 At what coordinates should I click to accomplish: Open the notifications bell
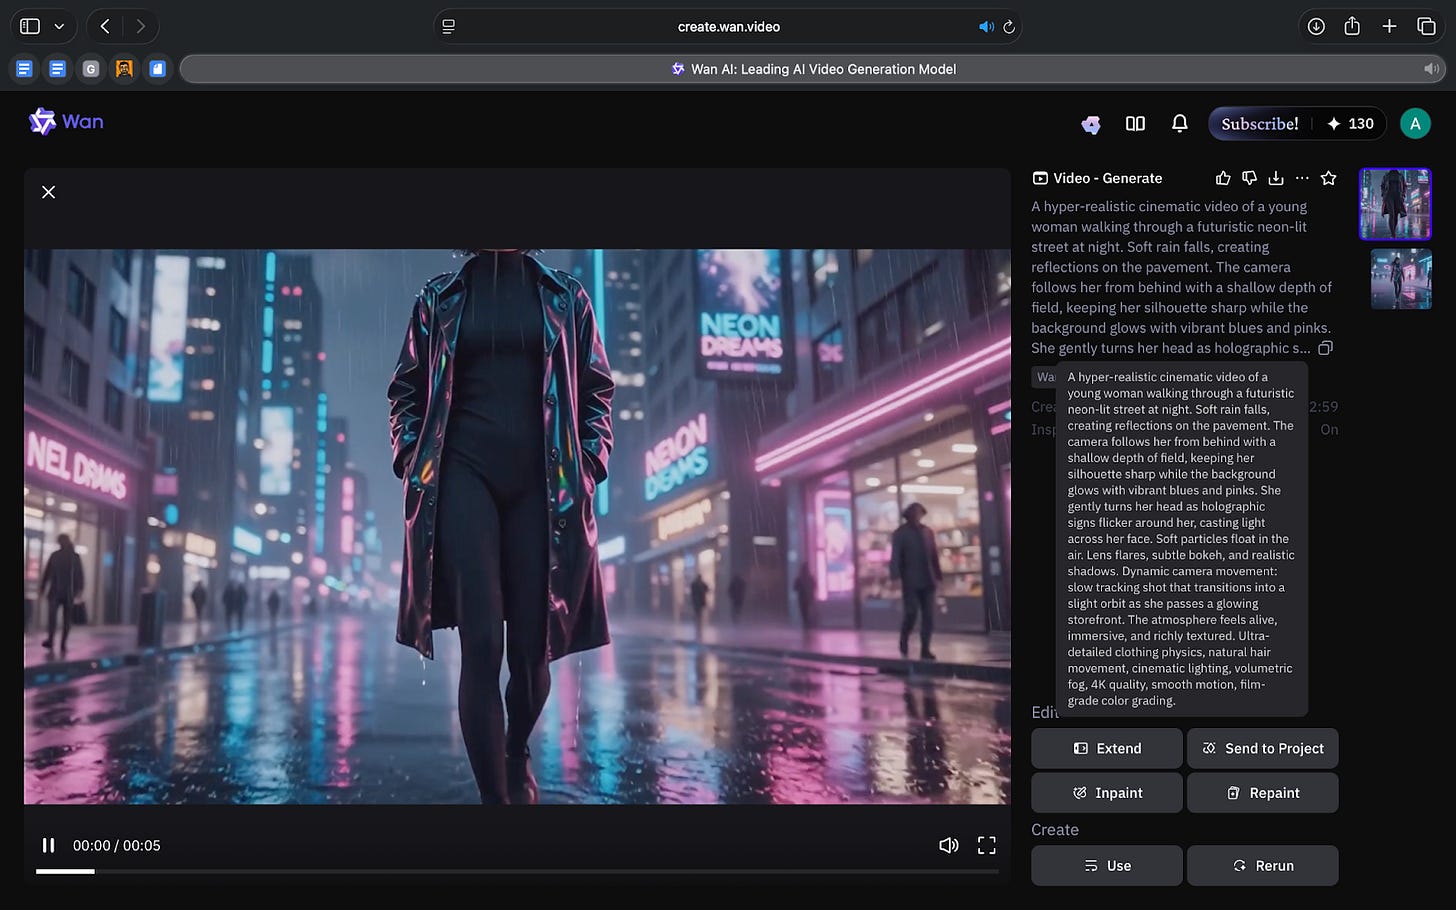1179,123
